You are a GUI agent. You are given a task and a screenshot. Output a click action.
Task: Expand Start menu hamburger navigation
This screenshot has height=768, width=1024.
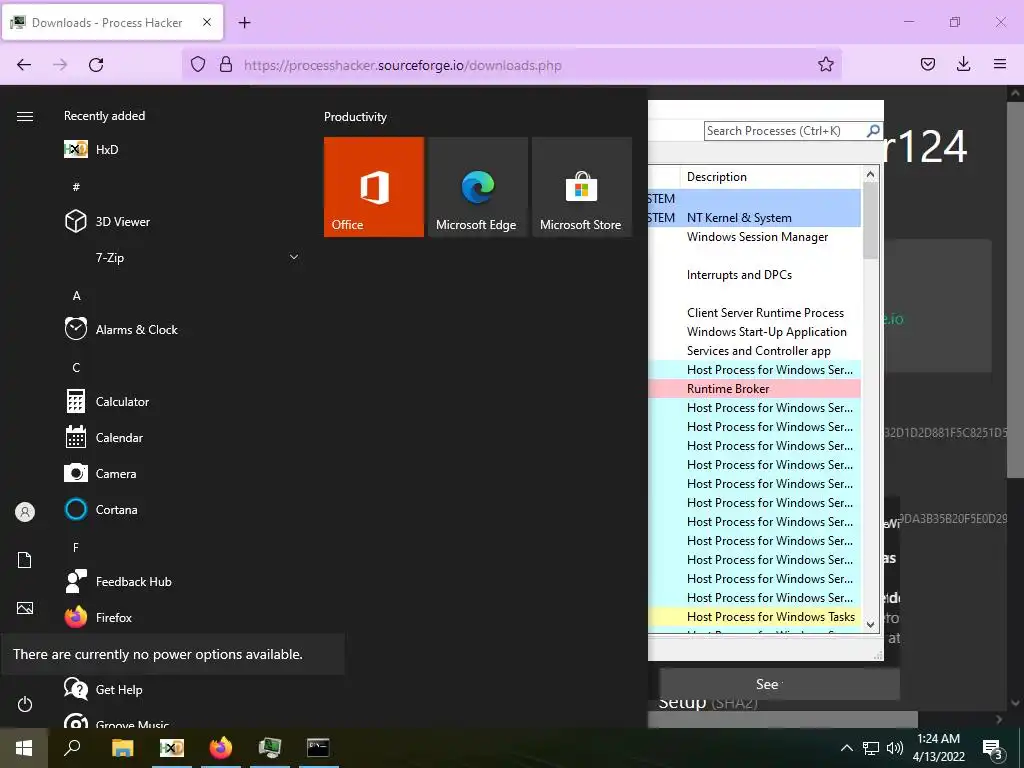click(25, 116)
